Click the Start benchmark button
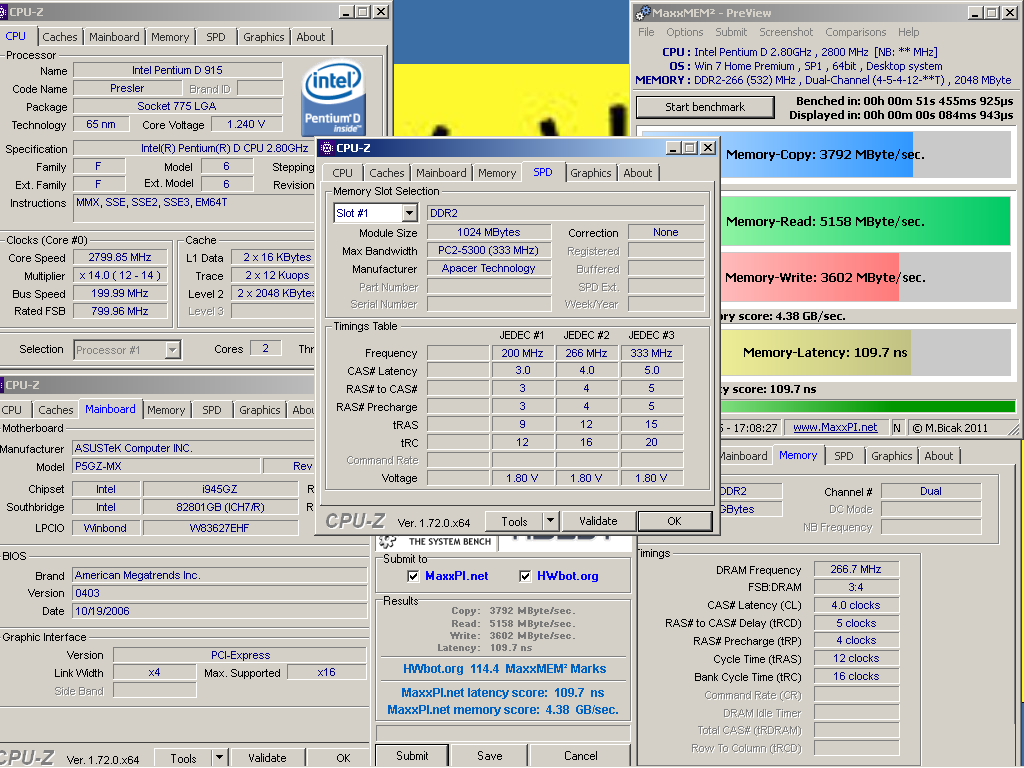This screenshot has height=768, width=1024. [x=705, y=107]
